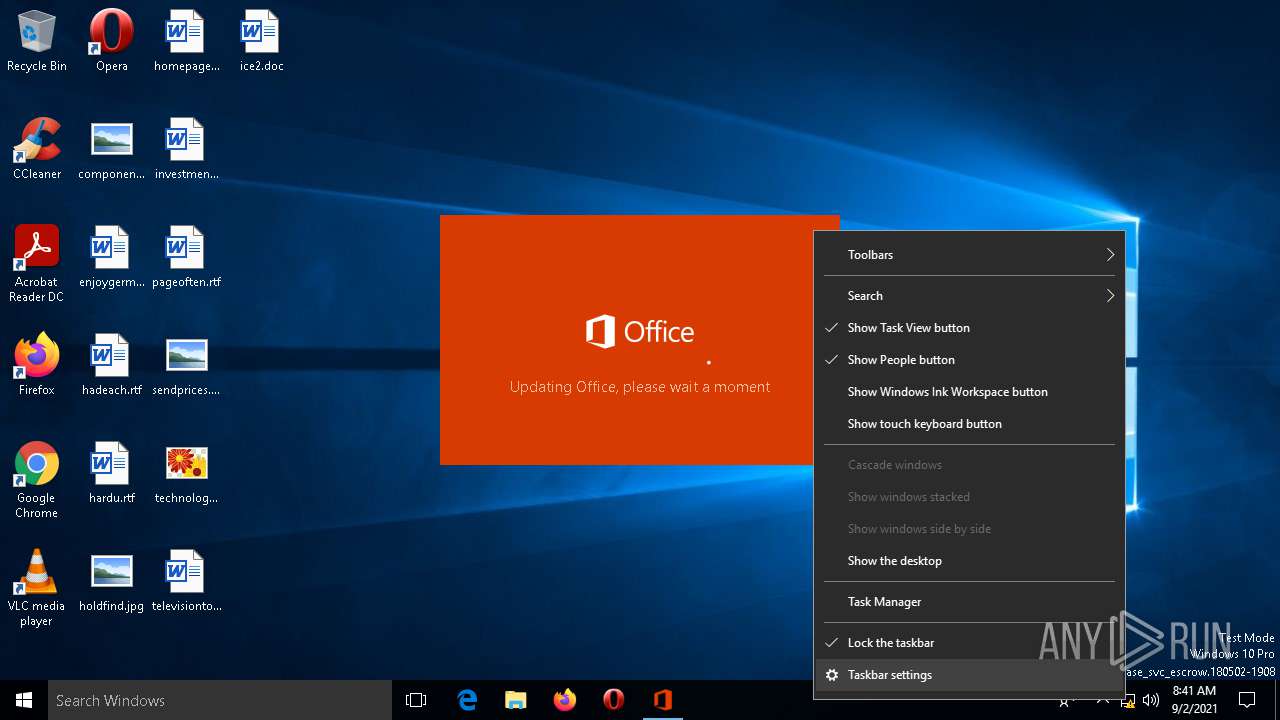This screenshot has height=720, width=1280.
Task: Select the Google Chrome desktop shortcut
Action: point(37,479)
